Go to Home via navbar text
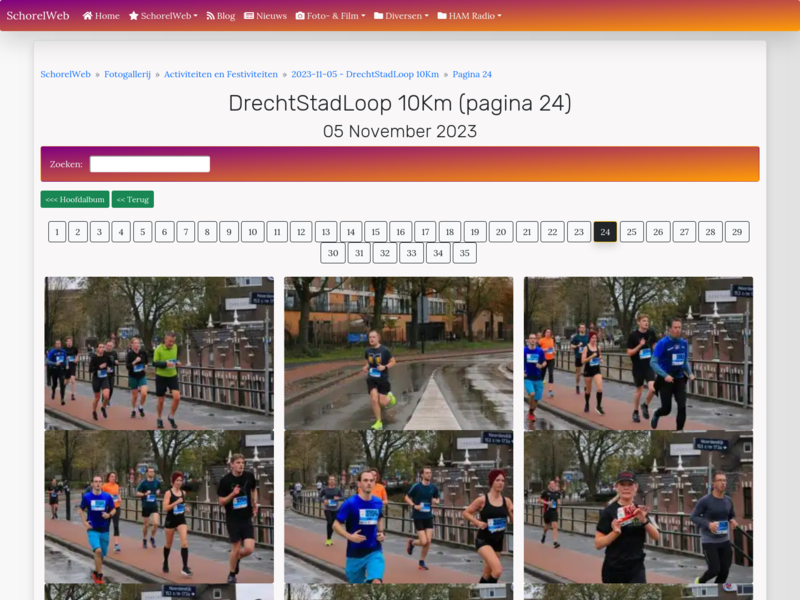This screenshot has width=800, height=600. tap(107, 16)
